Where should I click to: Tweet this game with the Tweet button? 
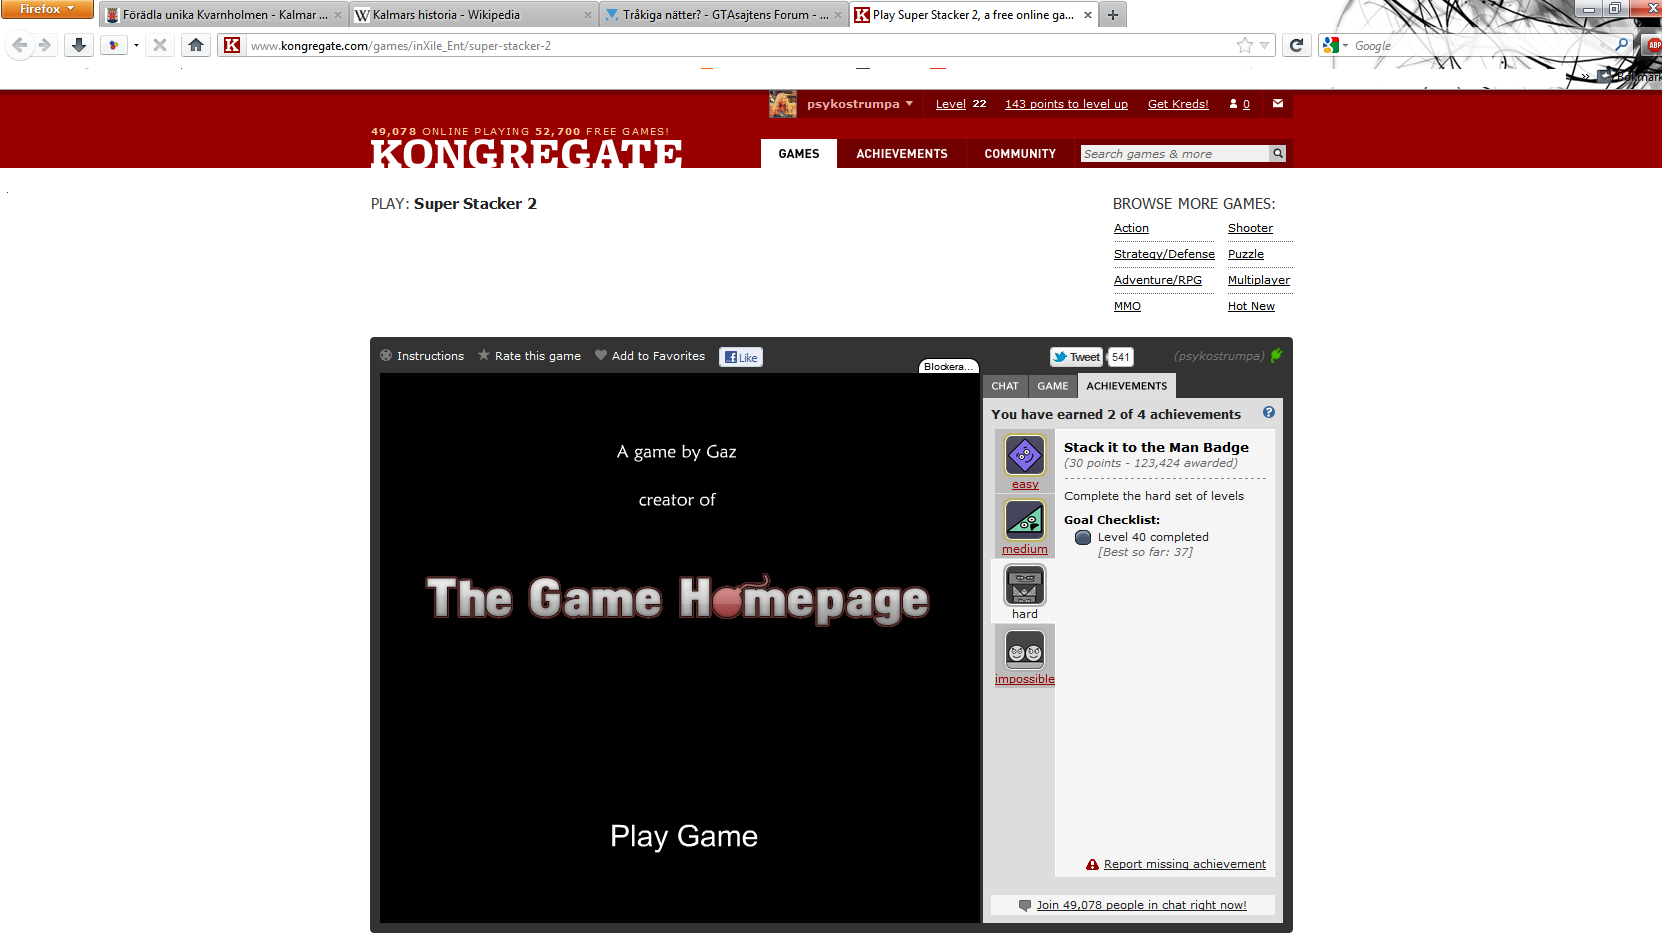click(x=1077, y=357)
